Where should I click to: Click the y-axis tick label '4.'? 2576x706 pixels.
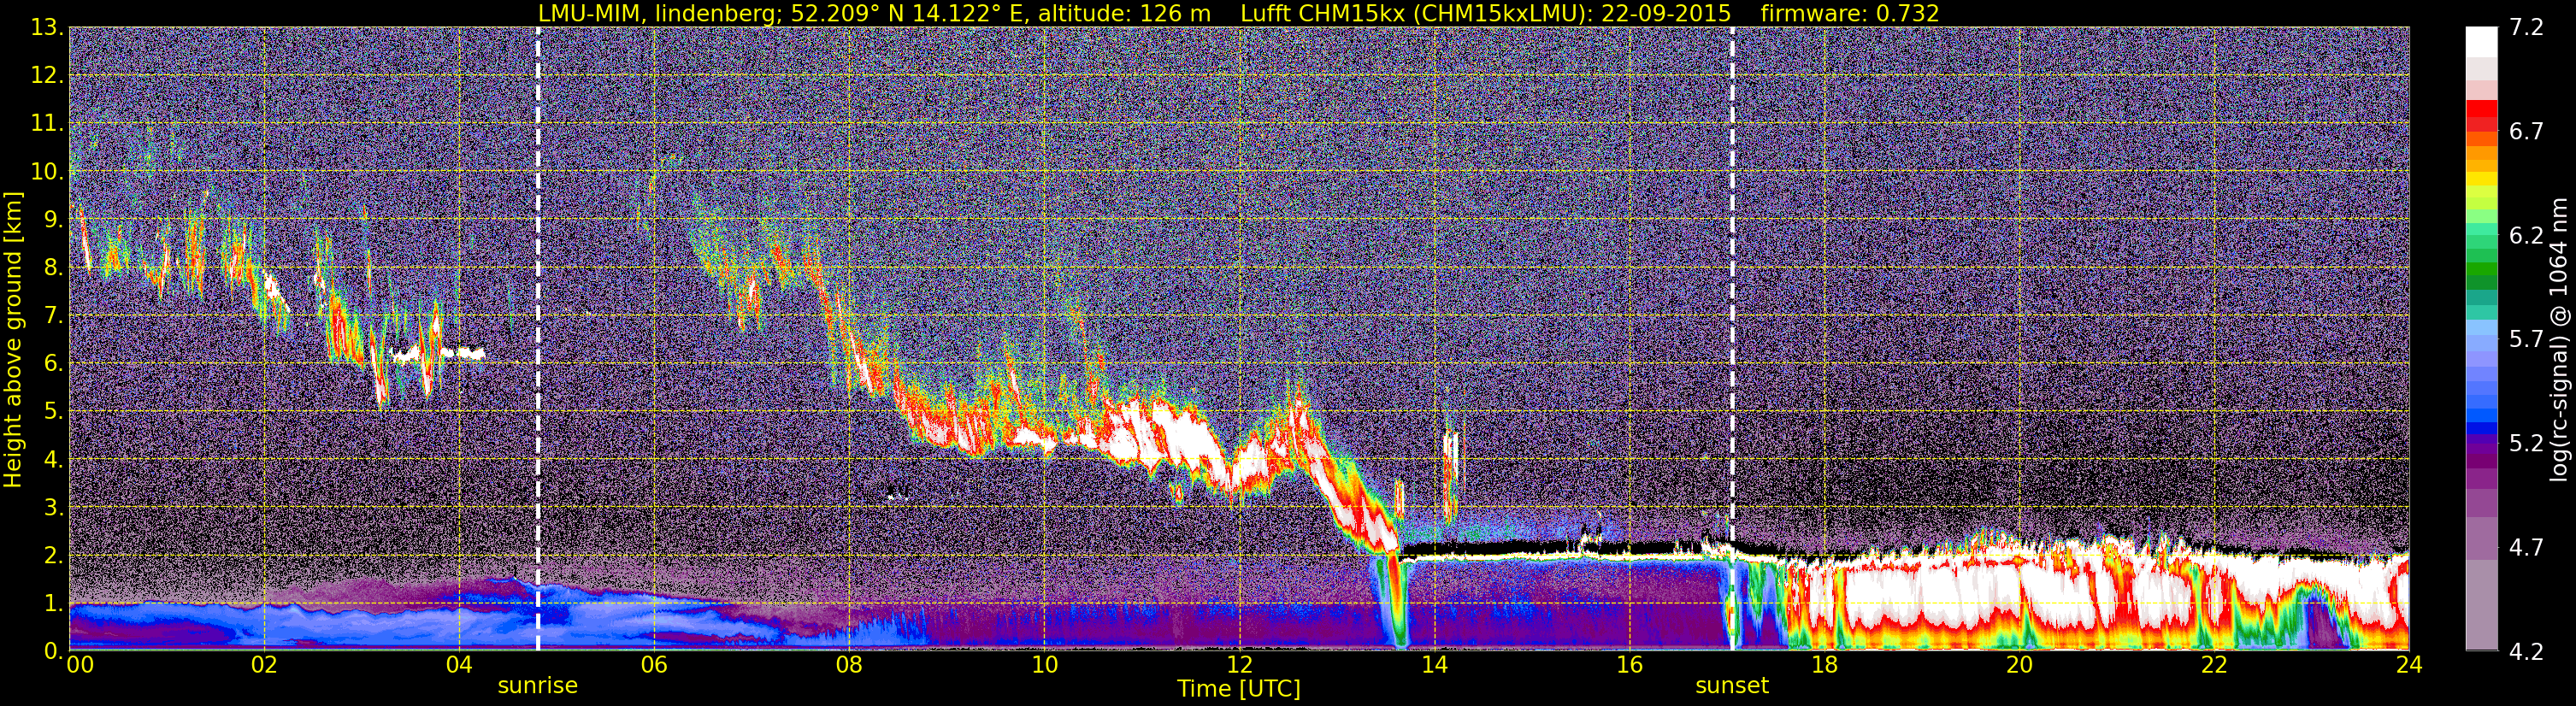53,460
